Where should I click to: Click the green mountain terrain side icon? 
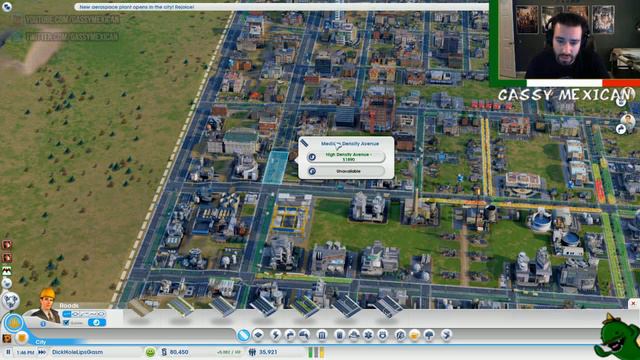coord(7,271)
